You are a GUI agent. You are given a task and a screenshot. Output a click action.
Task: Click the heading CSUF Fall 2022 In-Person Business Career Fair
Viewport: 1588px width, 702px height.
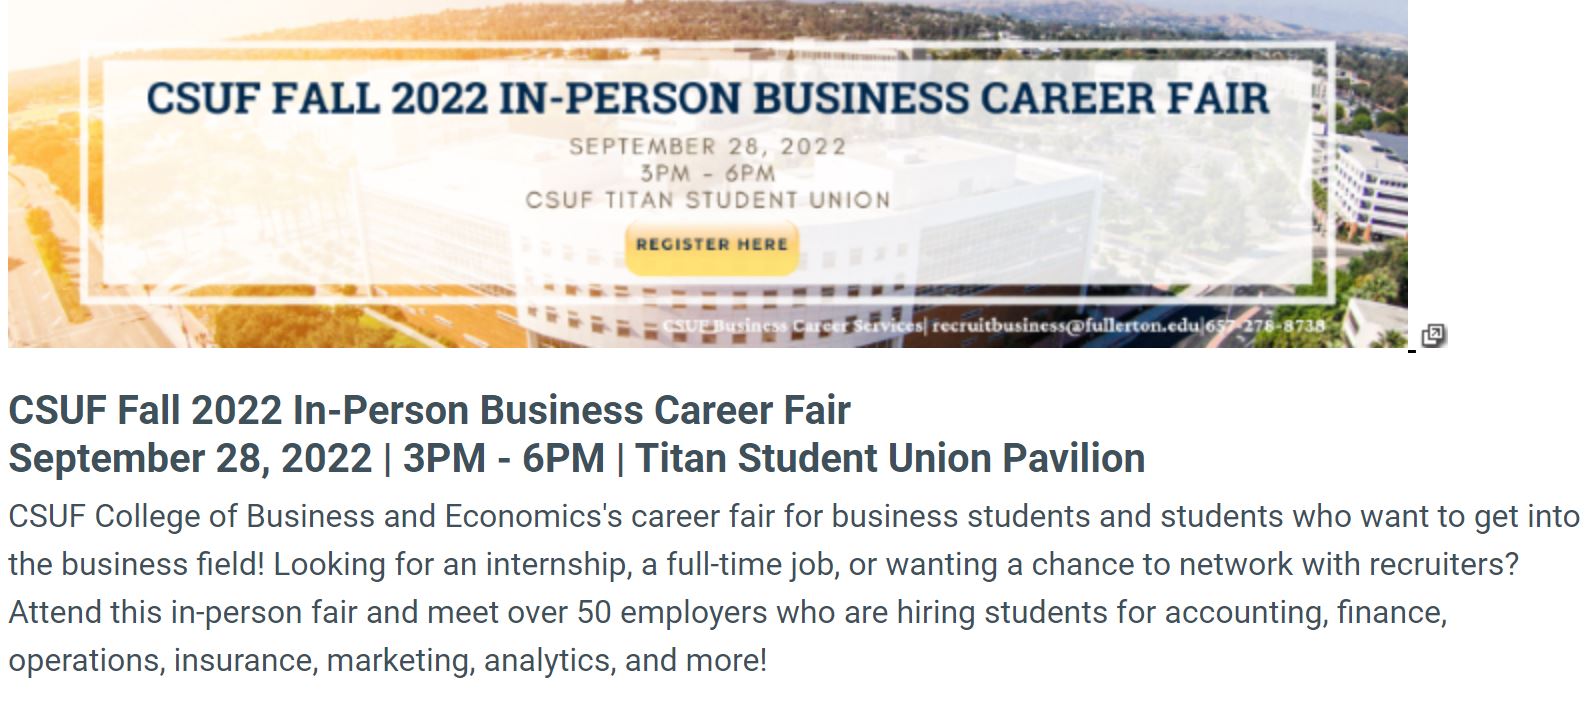[x=429, y=410]
